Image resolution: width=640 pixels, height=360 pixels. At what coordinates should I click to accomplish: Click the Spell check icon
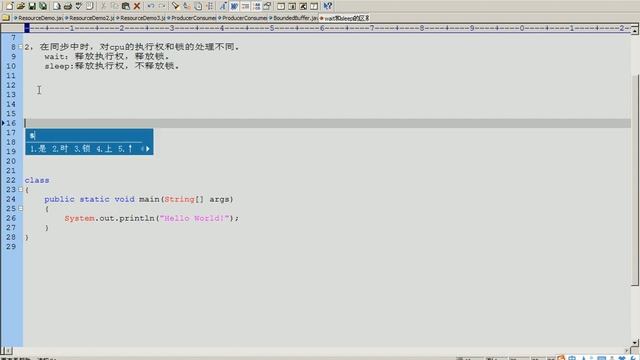point(79,6)
